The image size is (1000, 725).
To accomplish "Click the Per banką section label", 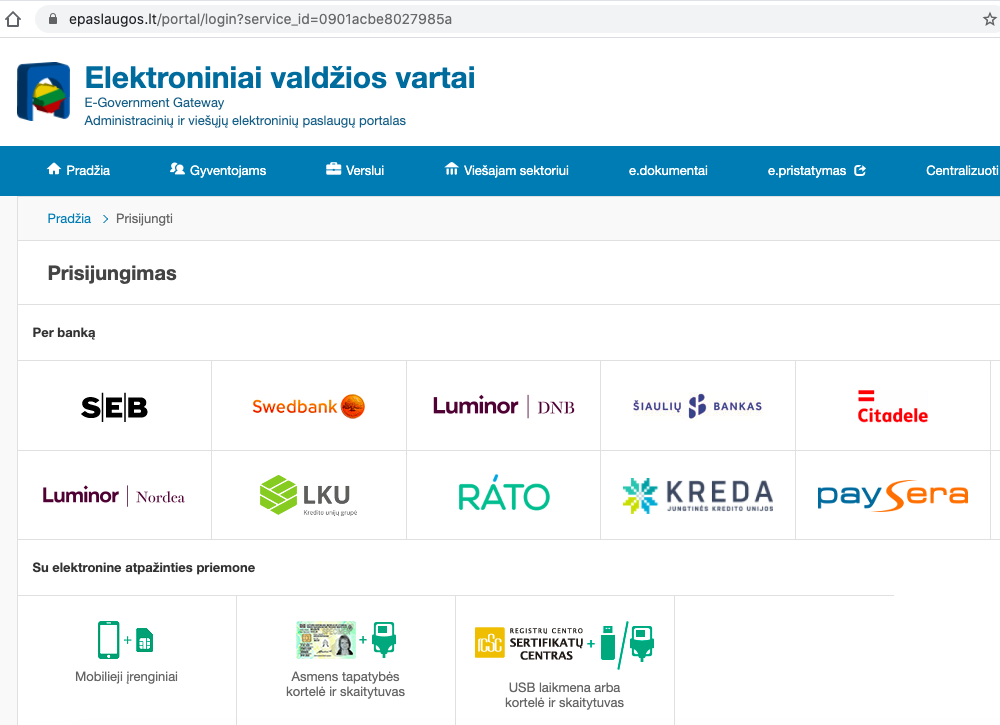I will (64, 333).
